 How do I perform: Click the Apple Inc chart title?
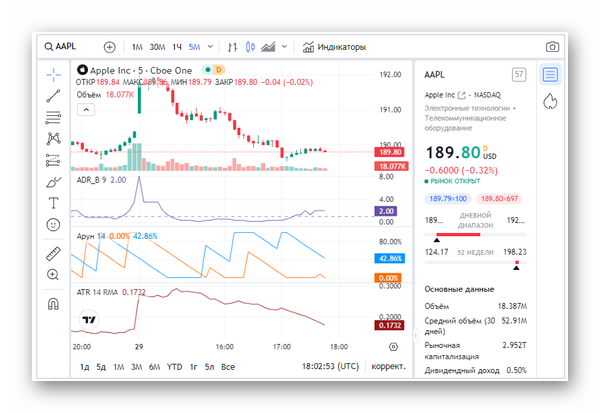pos(140,70)
